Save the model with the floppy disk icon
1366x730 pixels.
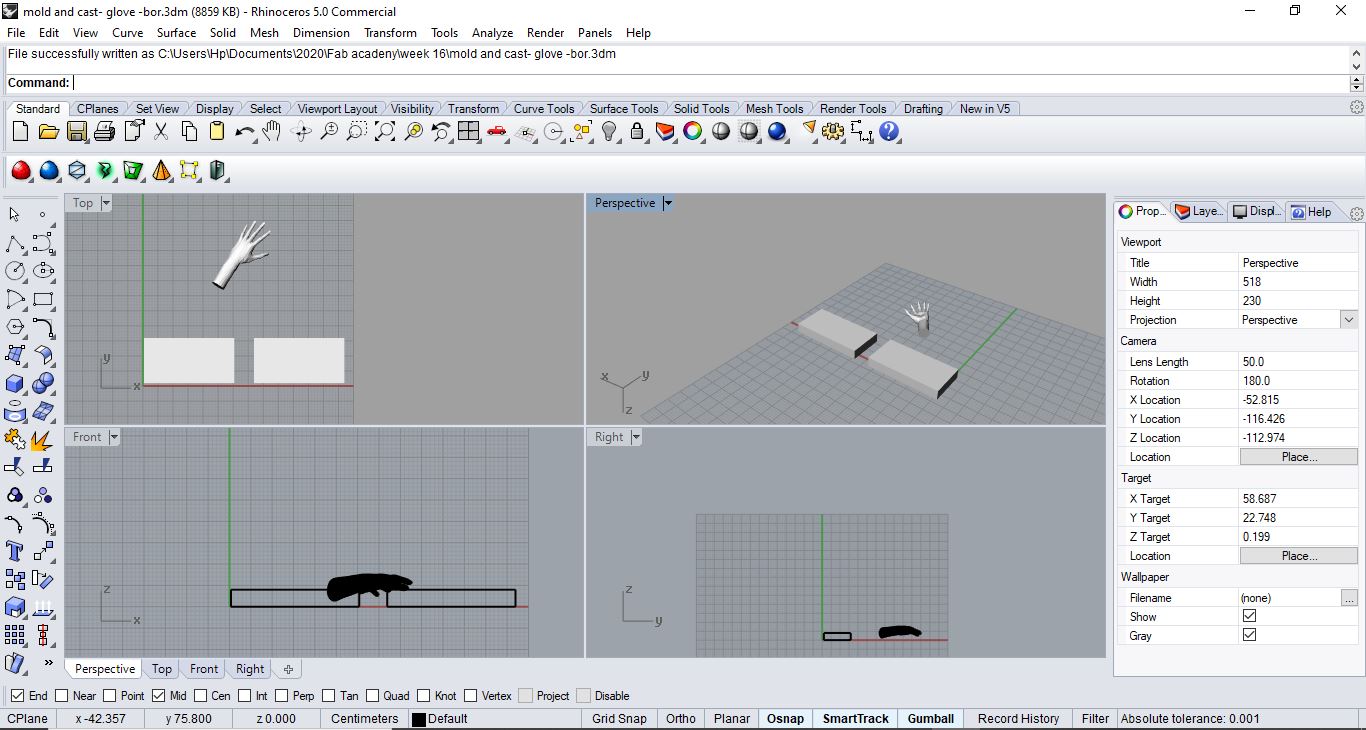[77, 131]
